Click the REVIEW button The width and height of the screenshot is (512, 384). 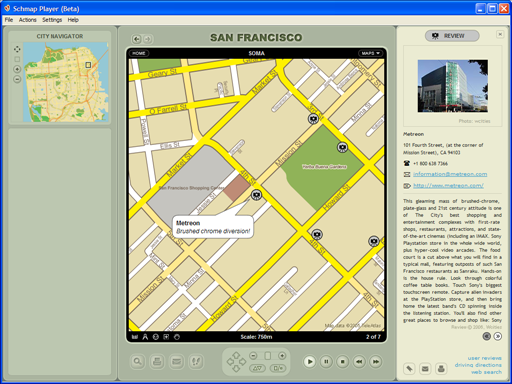452,36
